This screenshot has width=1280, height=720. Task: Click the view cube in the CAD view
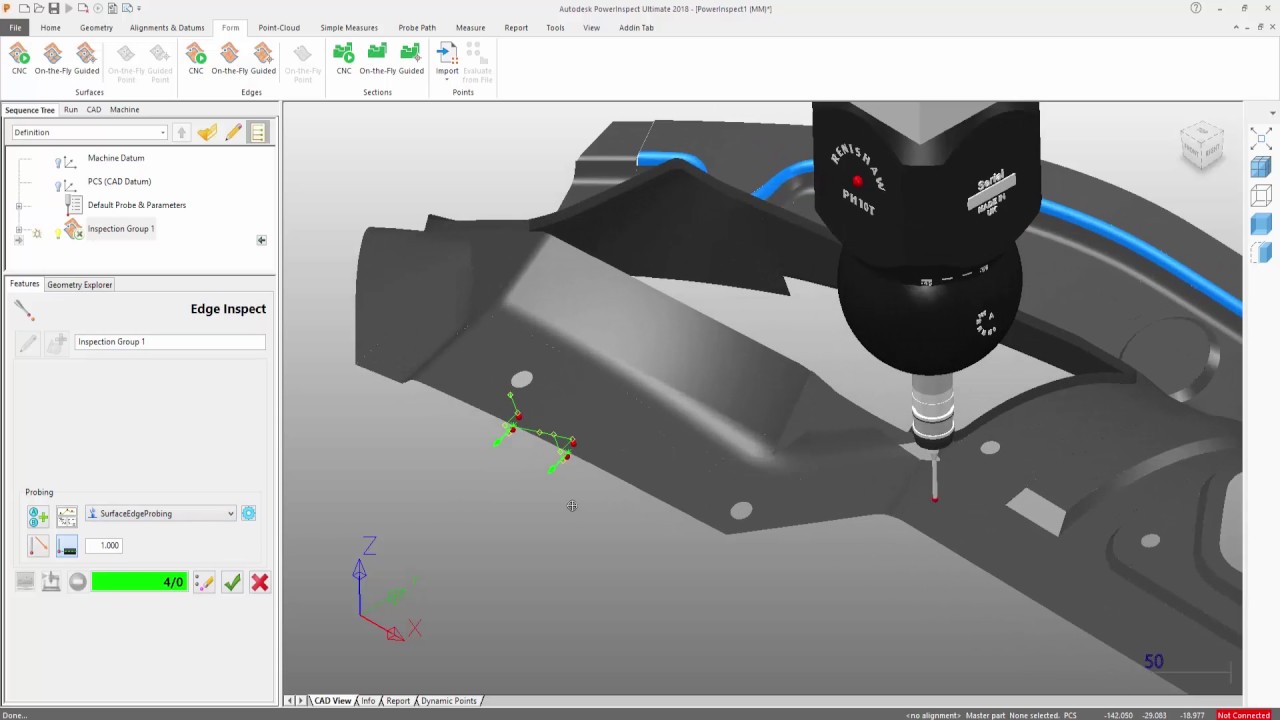[x=1202, y=145]
